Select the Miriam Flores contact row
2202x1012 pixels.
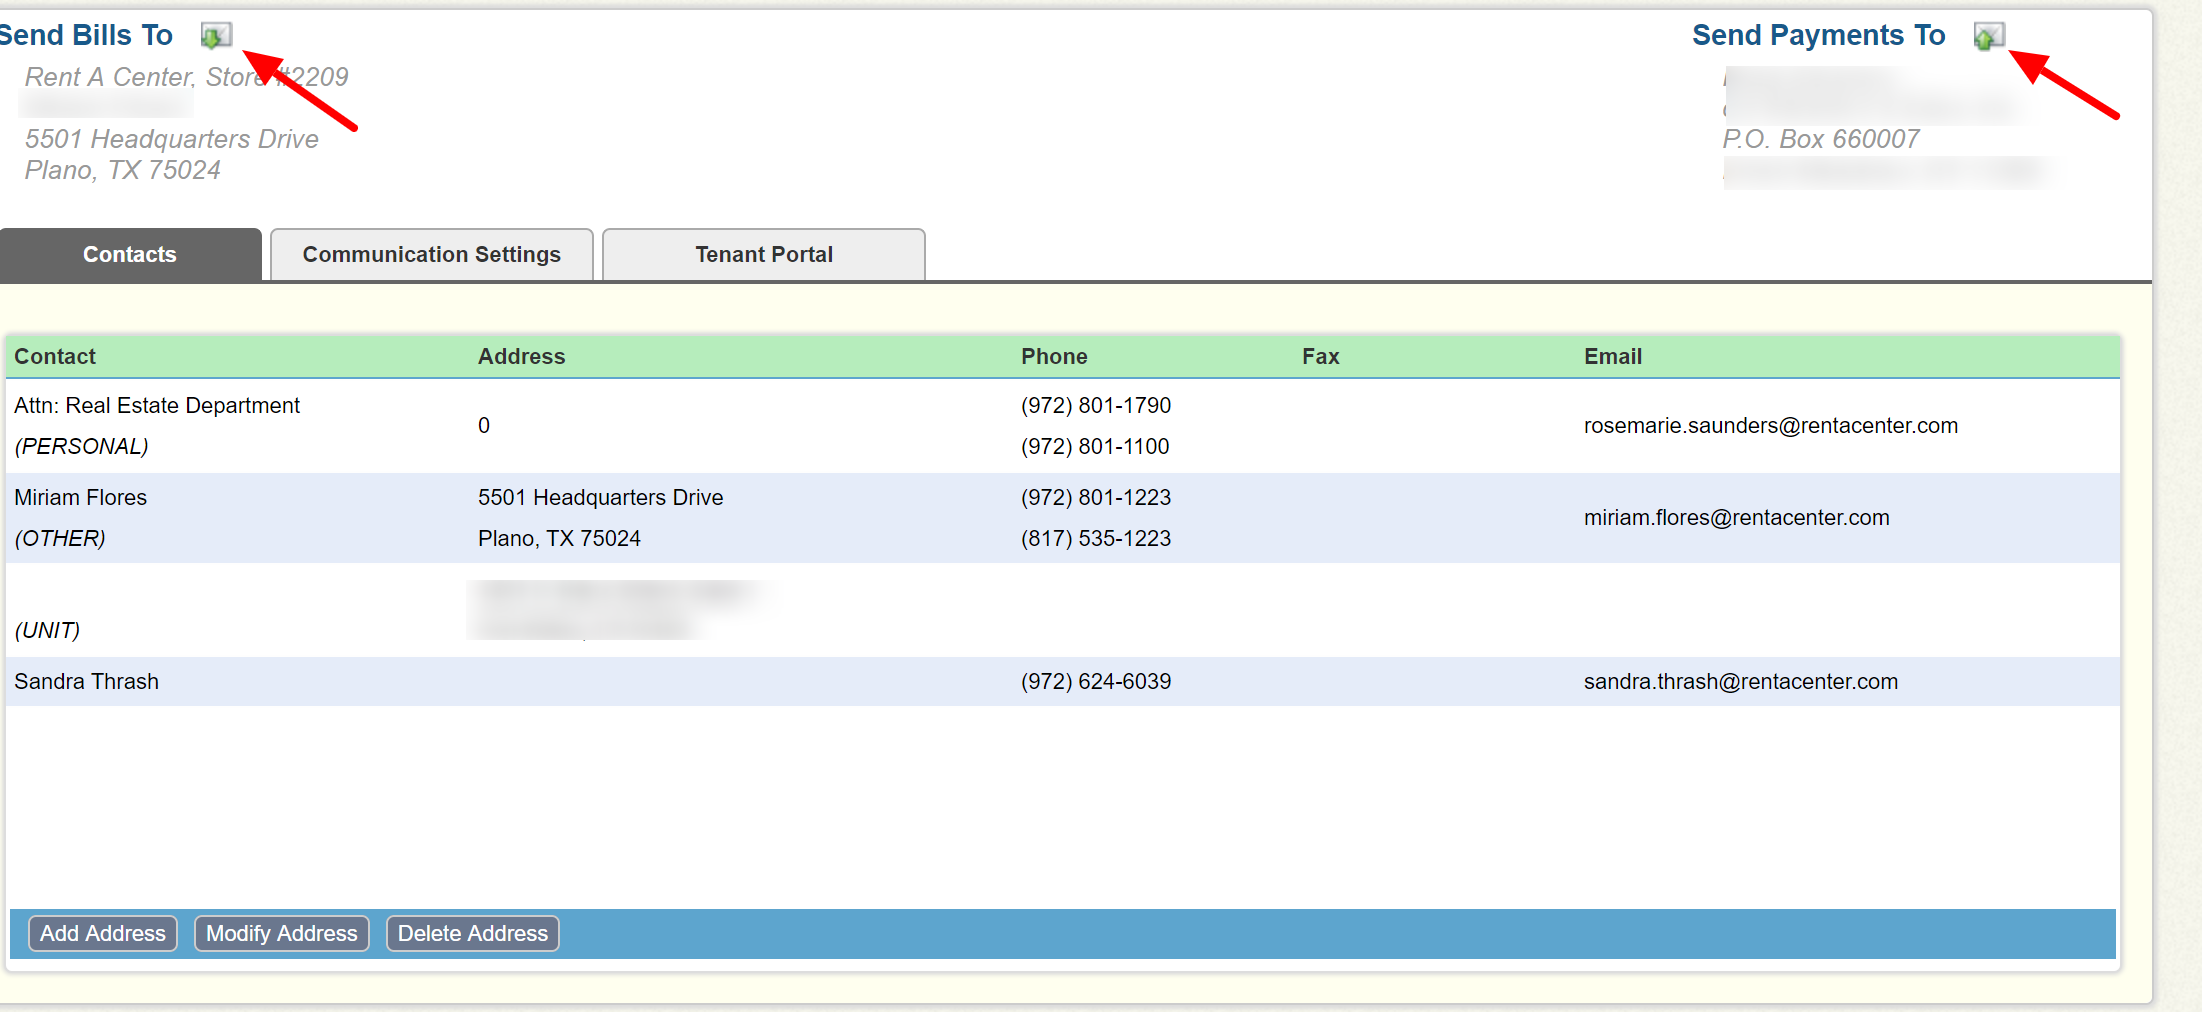point(1062,518)
